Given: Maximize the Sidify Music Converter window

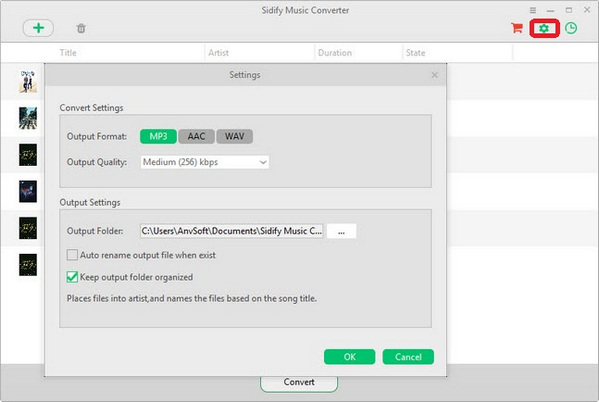Looking at the screenshot, I should [x=569, y=10].
